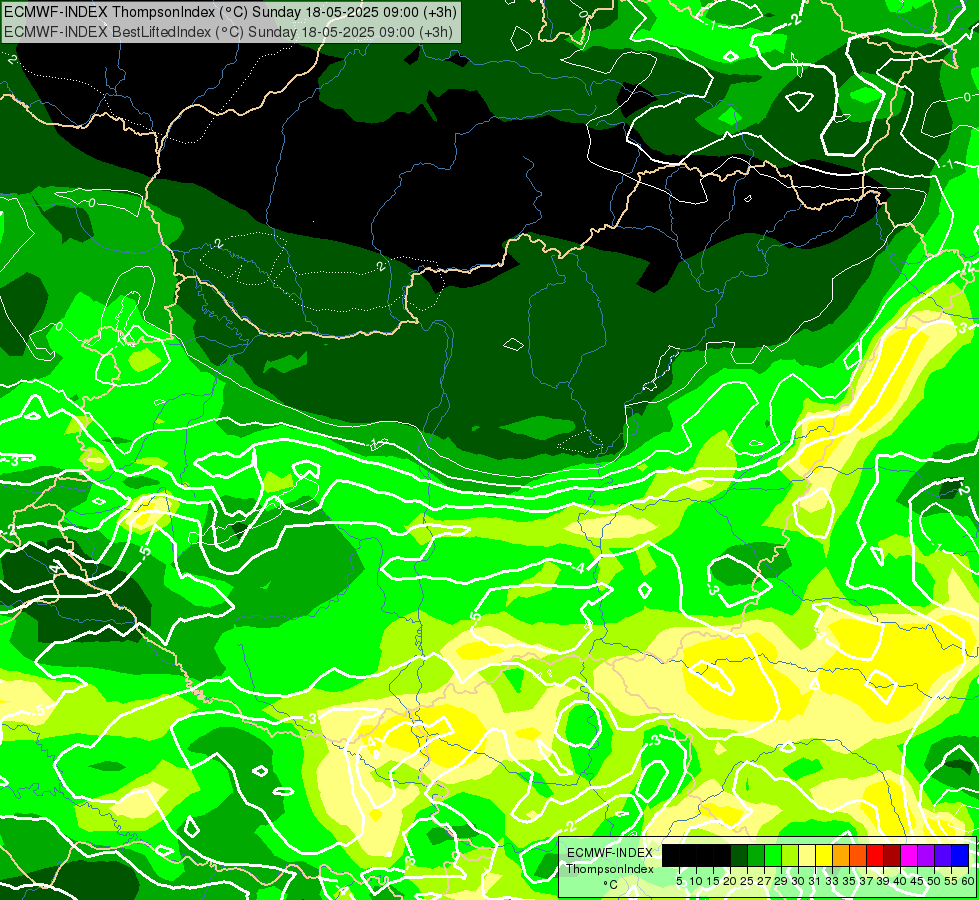Select the dark green legend swatch (20-25)
Viewport: 979px width, 900px height.
point(739,855)
